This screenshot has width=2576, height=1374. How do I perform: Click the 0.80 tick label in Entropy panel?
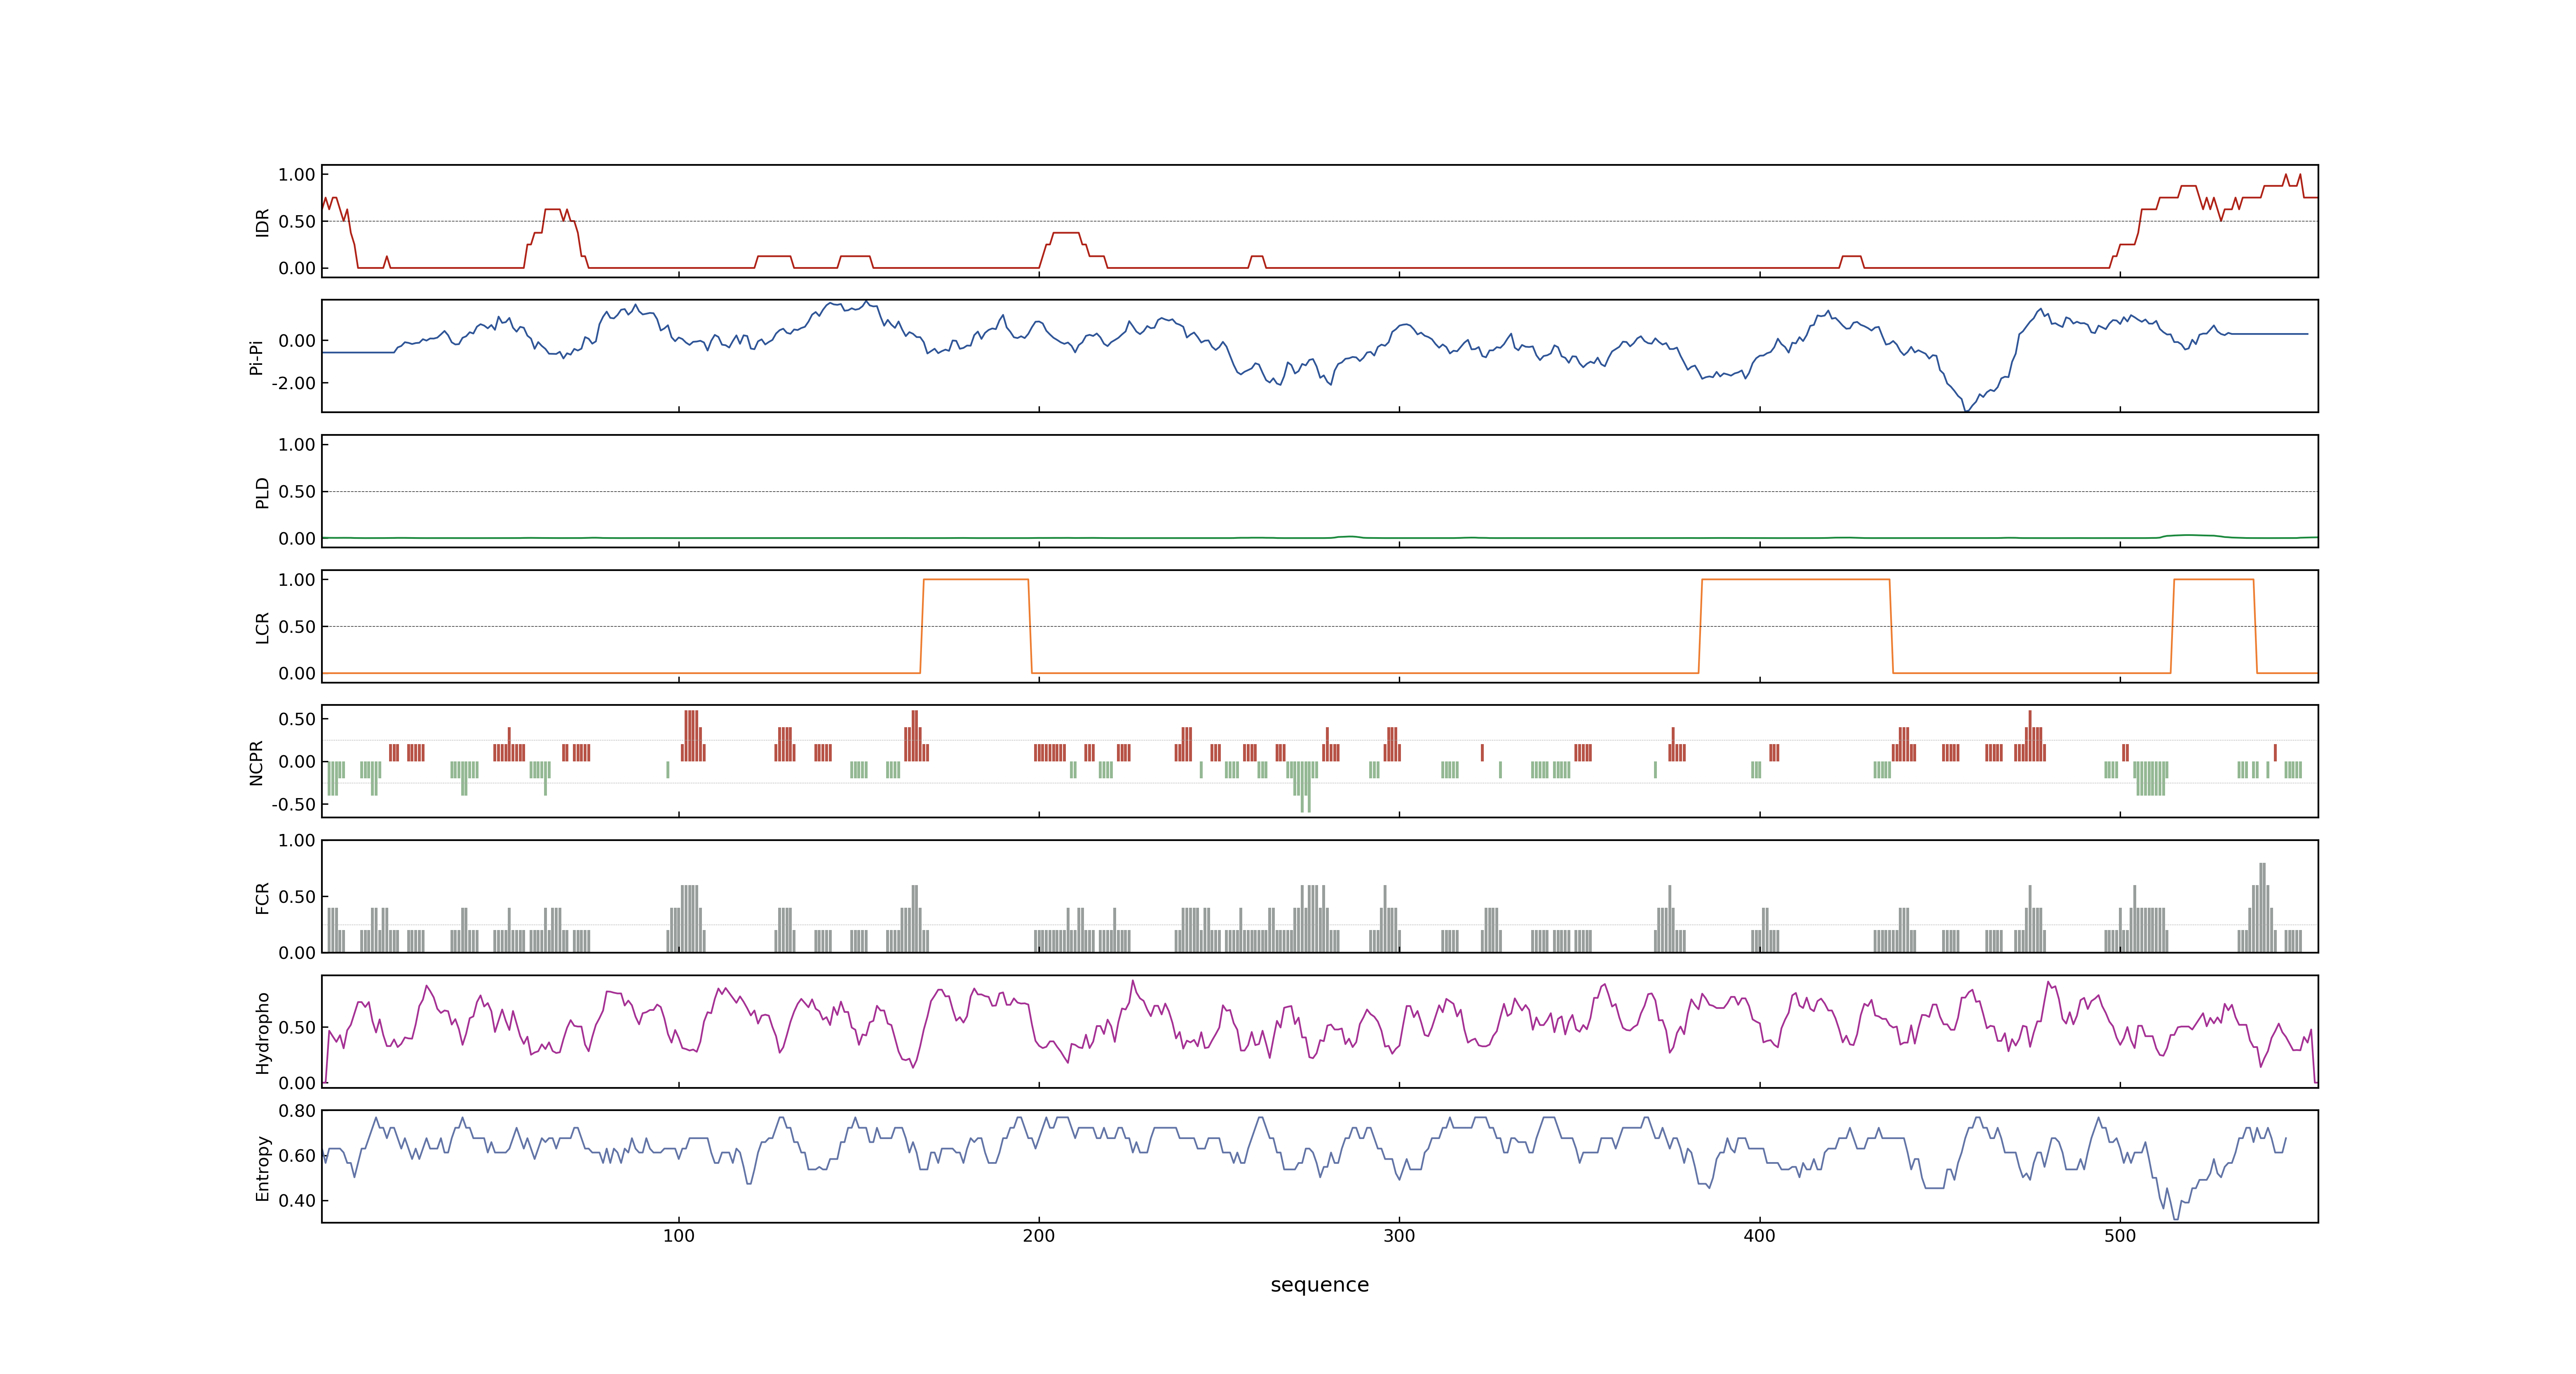click(297, 1111)
